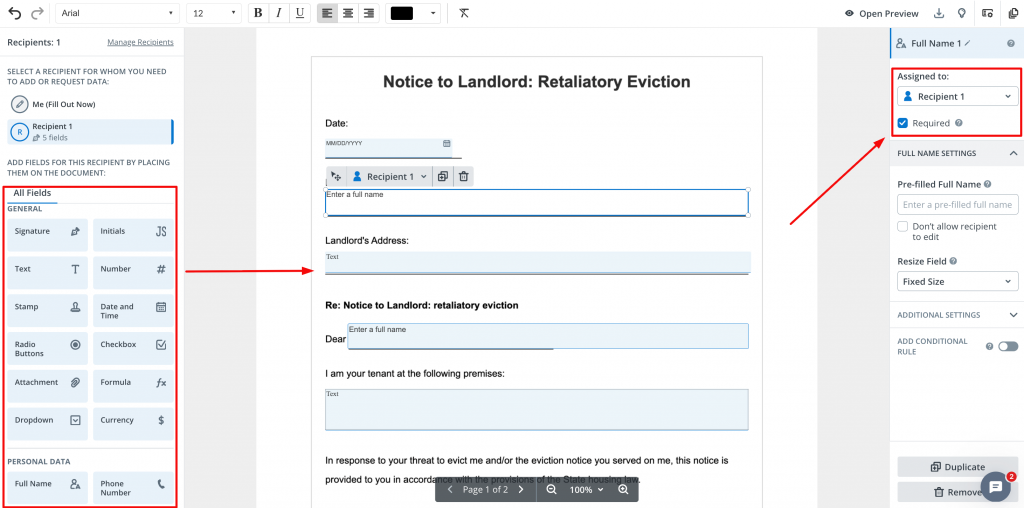The height and width of the screenshot is (508, 1024).
Task: Zoom in the document view
Action: coord(623,490)
